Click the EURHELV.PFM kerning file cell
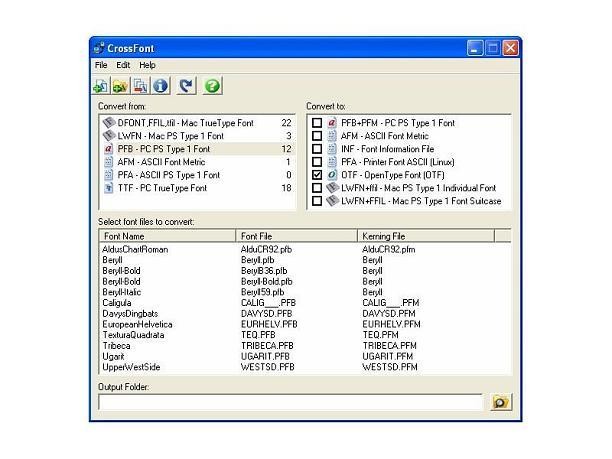 [391, 324]
